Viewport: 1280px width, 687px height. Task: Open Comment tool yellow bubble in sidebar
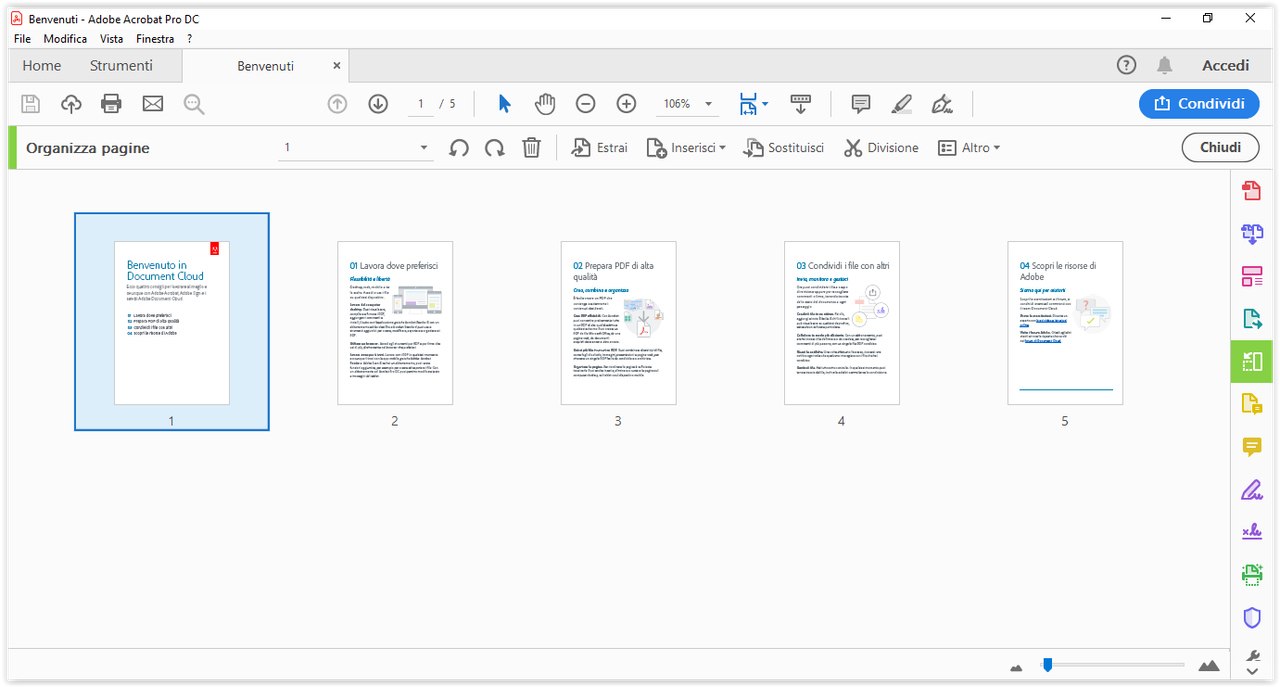(1252, 447)
